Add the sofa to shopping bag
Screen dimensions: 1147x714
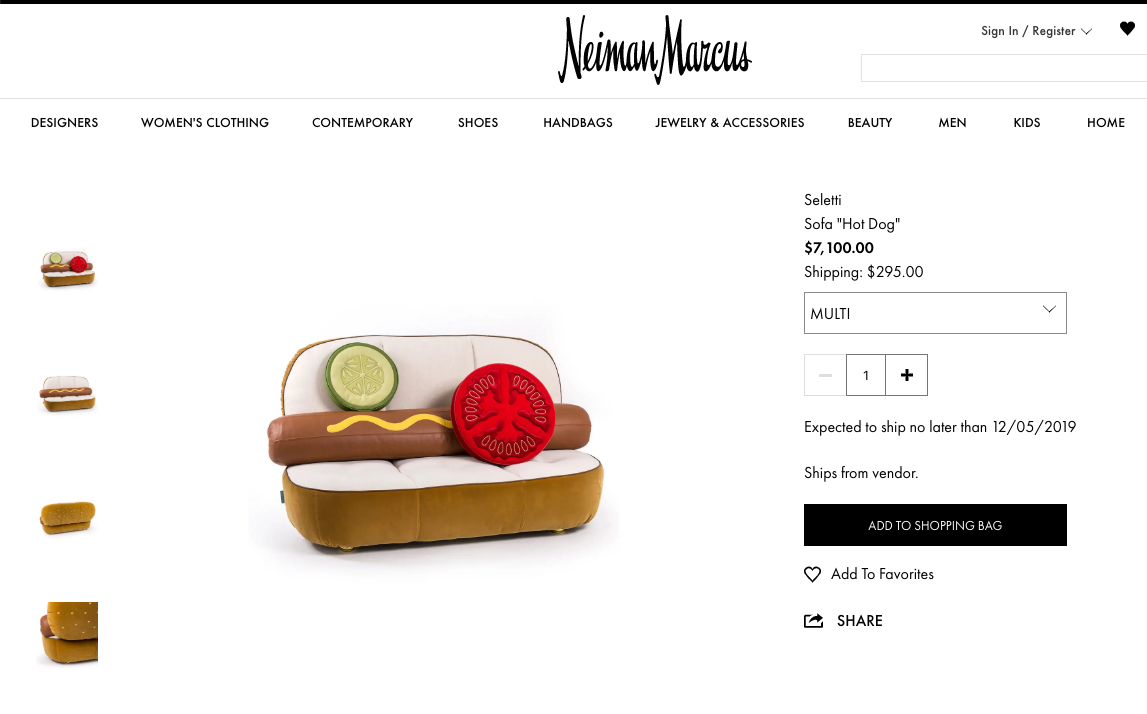[x=935, y=525]
